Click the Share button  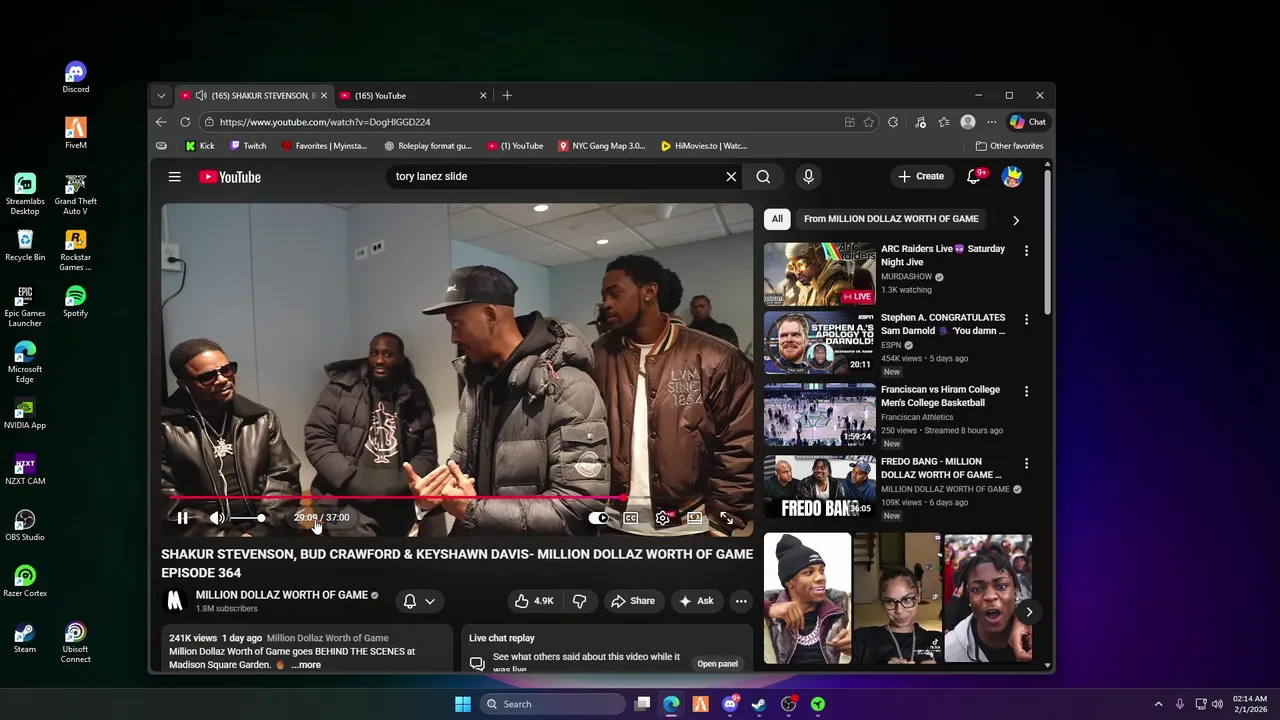[x=633, y=601]
